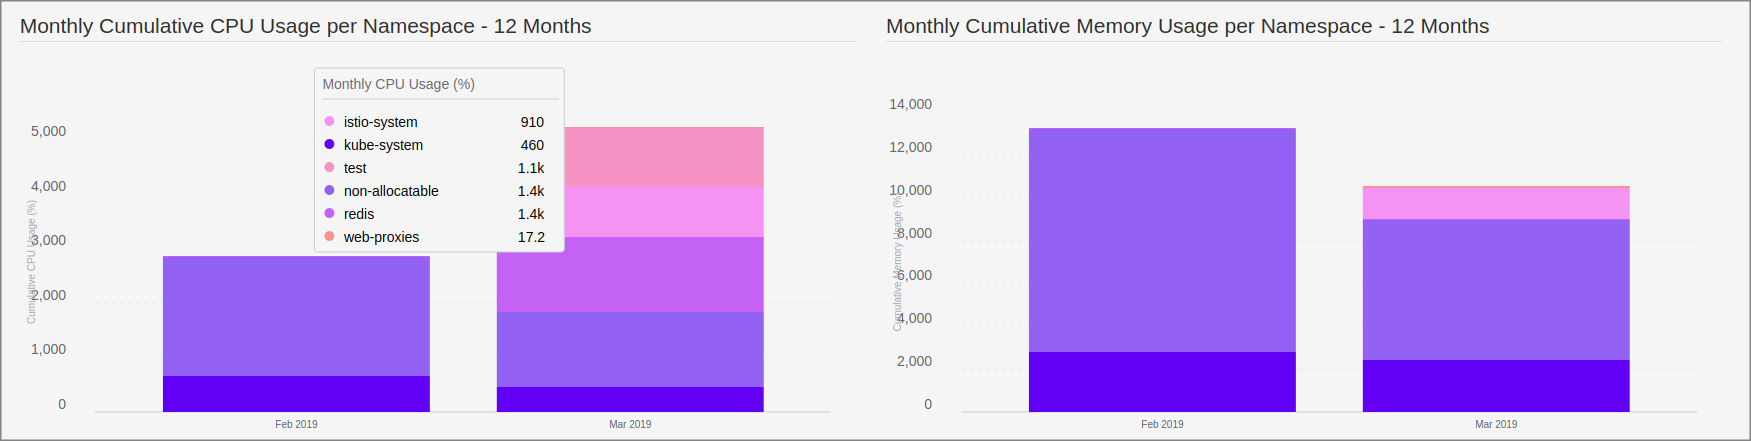Click the web-proxies color dot in tooltip
This screenshot has width=1751, height=441.
tap(329, 236)
